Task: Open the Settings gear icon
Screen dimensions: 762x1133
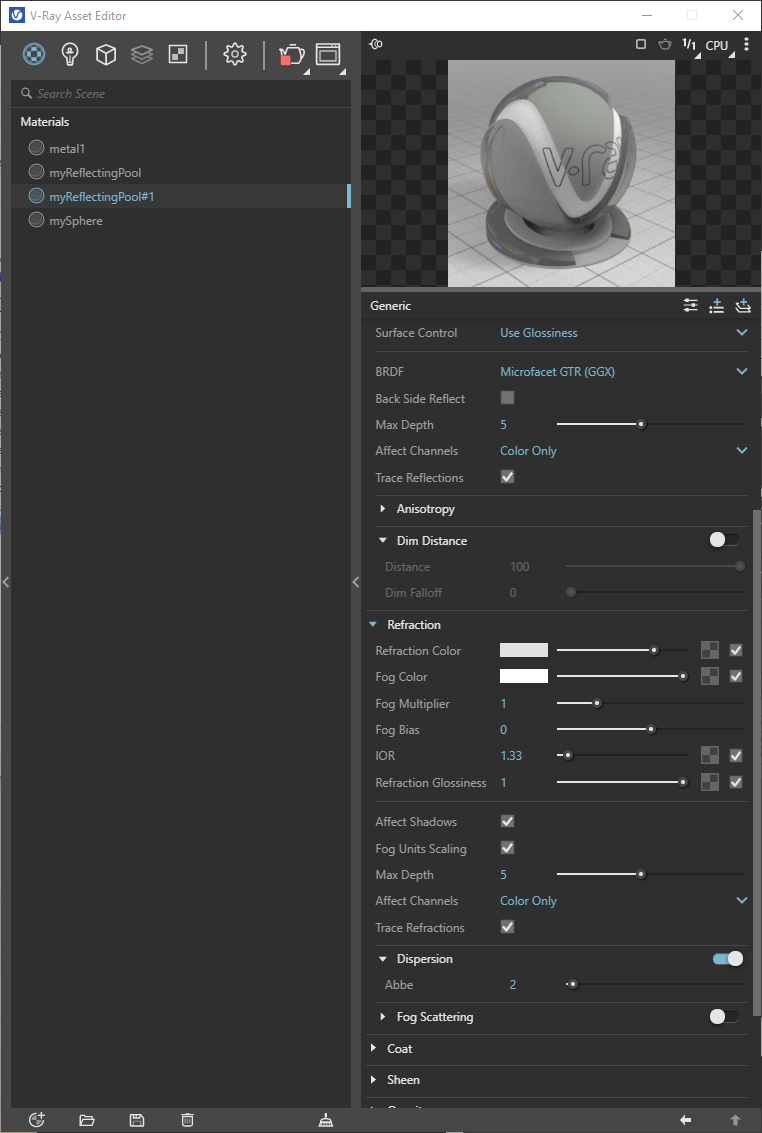Action: 235,54
